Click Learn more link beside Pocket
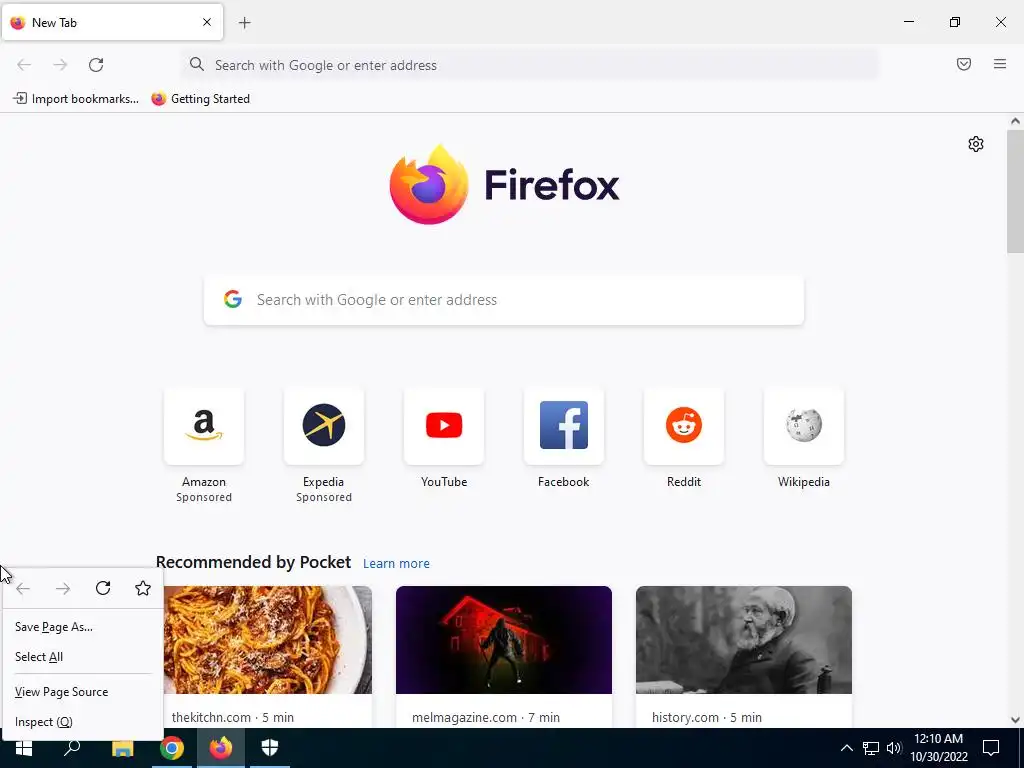Image resolution: width=1024 pixels, height=768 pixels. coord(396,564)
